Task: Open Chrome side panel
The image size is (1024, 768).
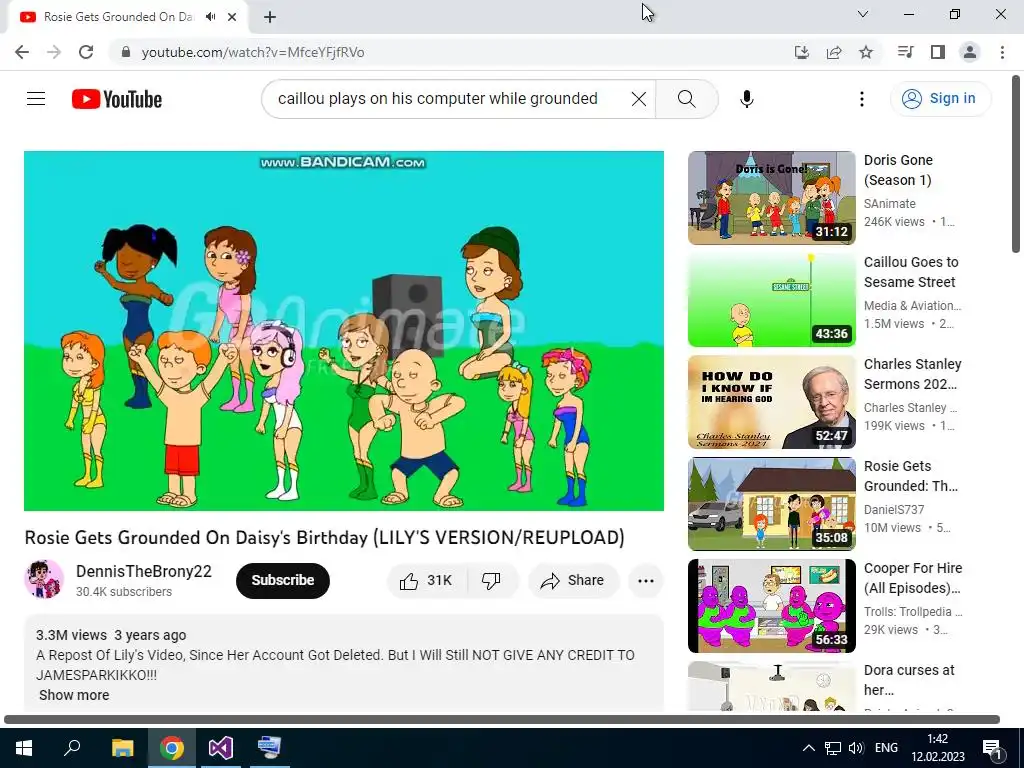Action: 938,52
